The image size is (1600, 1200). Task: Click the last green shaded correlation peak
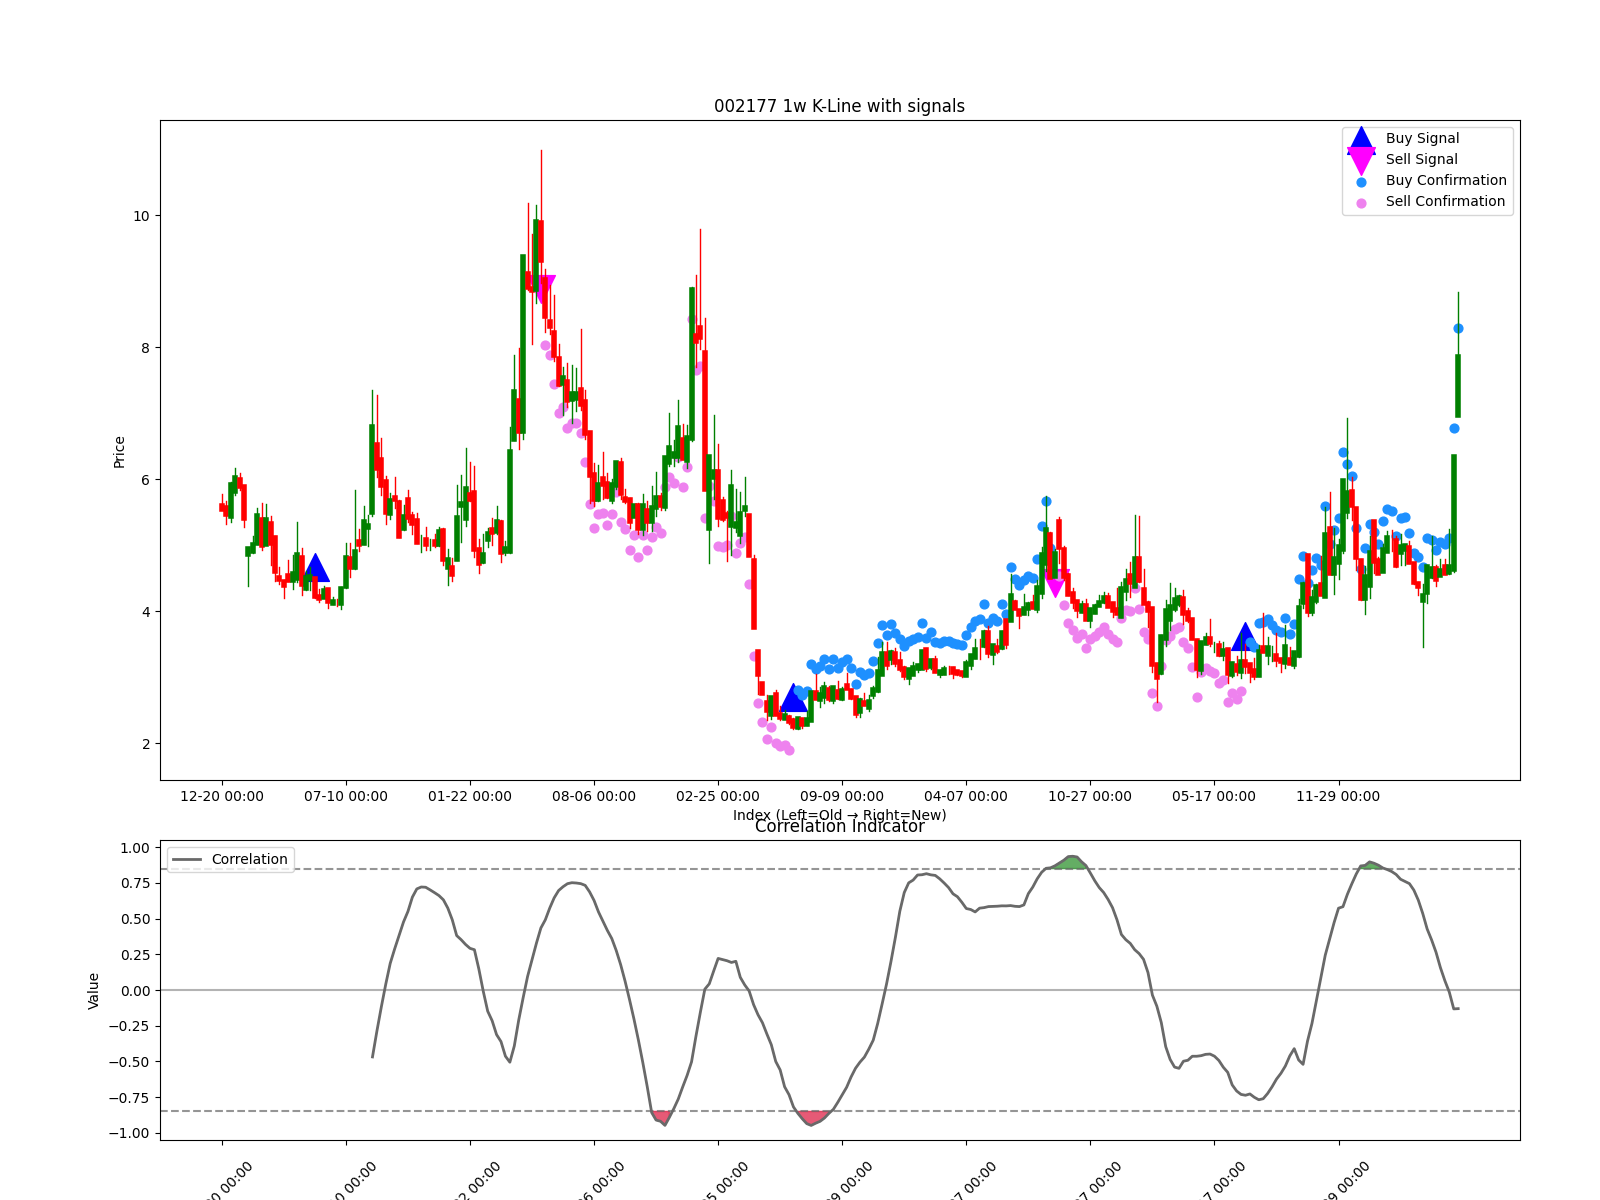click(x=1371, y=865)
